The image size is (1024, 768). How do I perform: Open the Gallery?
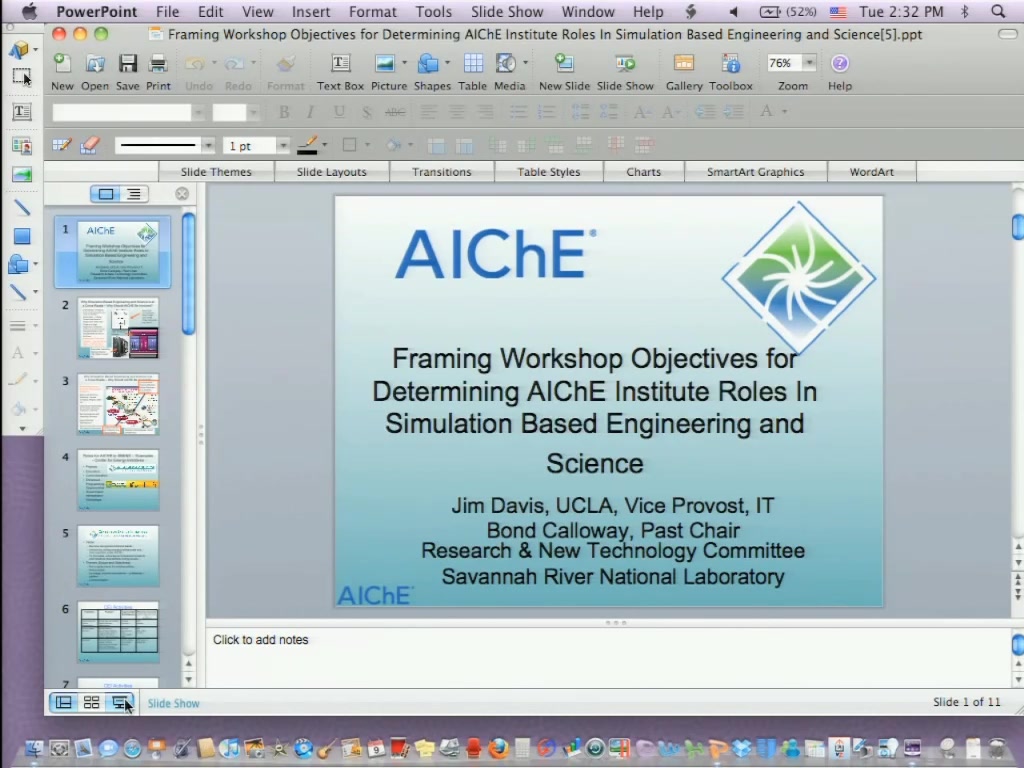pyautogui.click(x=684, y=63)
